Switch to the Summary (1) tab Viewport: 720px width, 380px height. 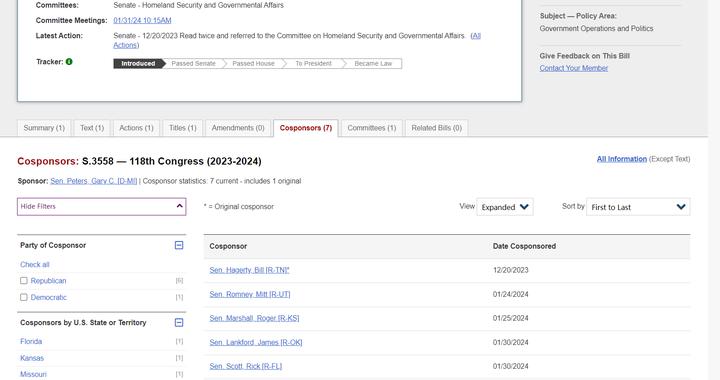(44, 128)
